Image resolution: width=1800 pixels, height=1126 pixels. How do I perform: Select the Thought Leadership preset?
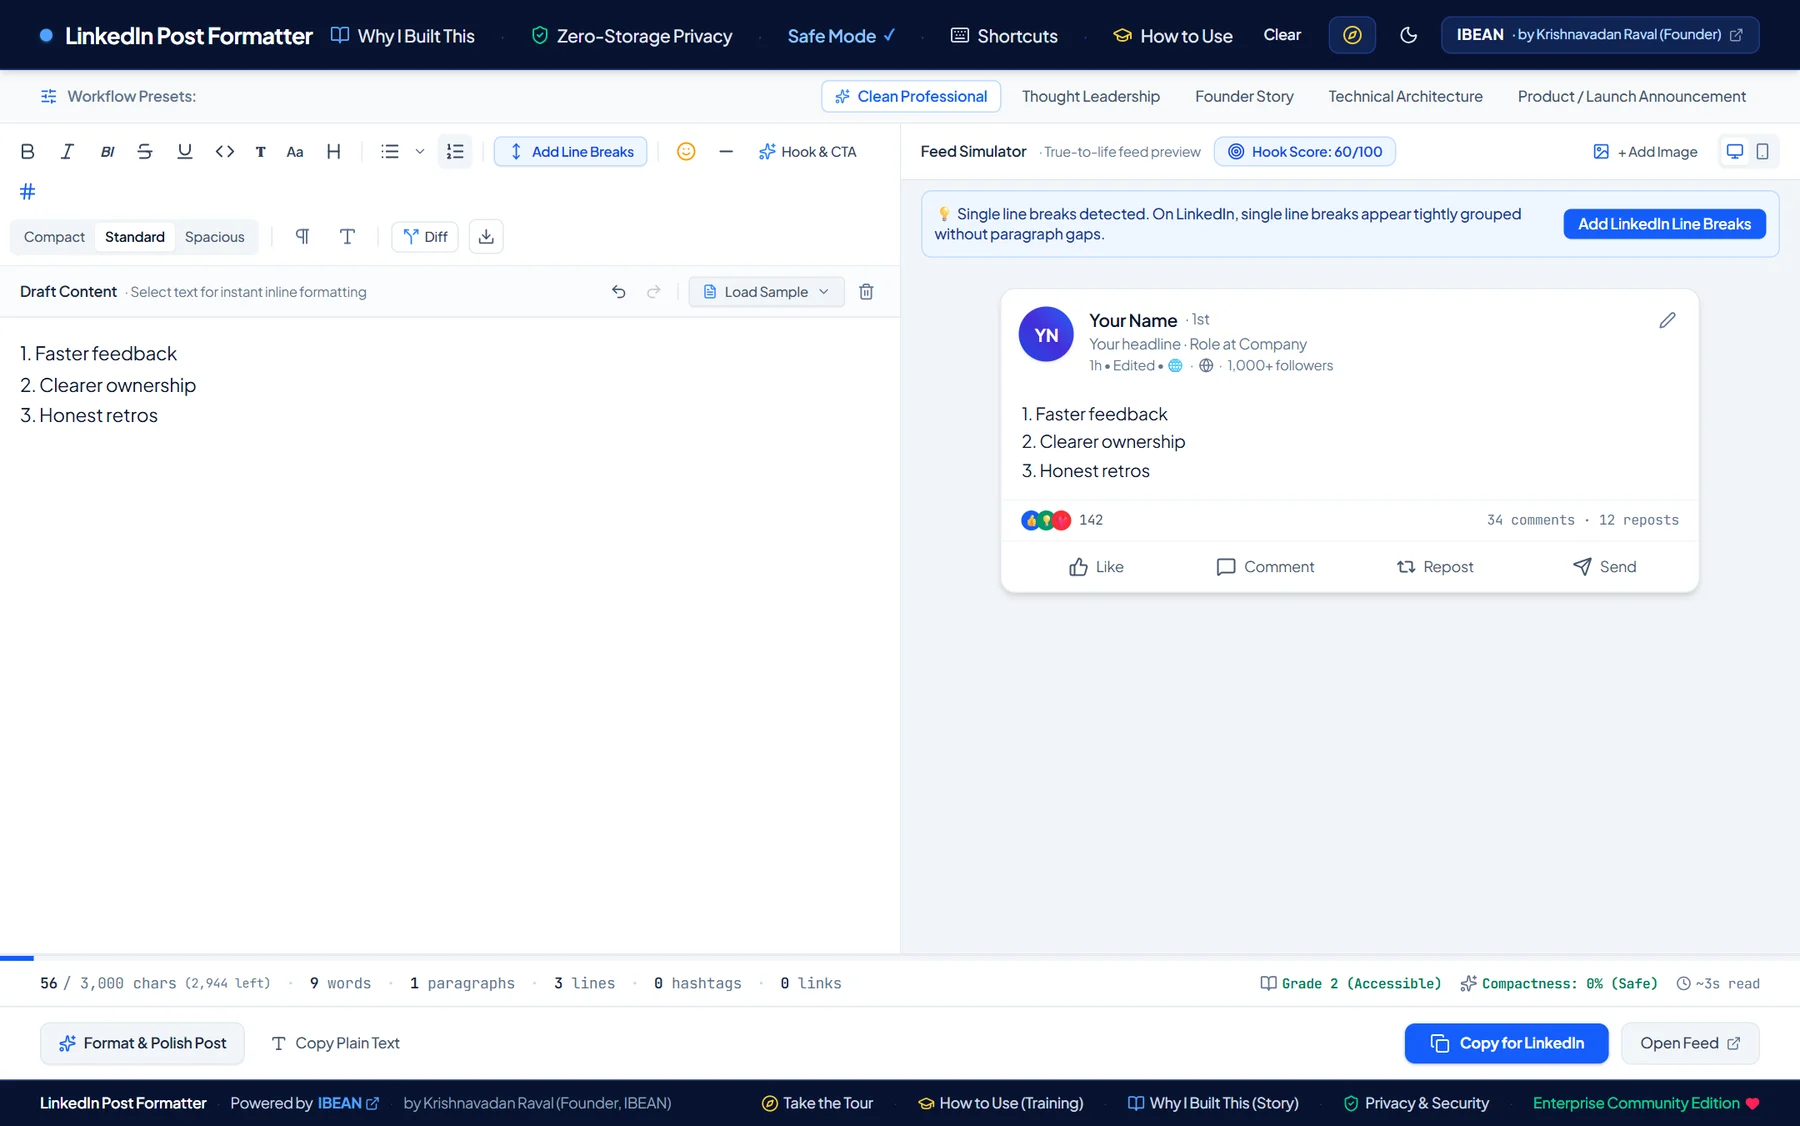(x=1091, y=96)
